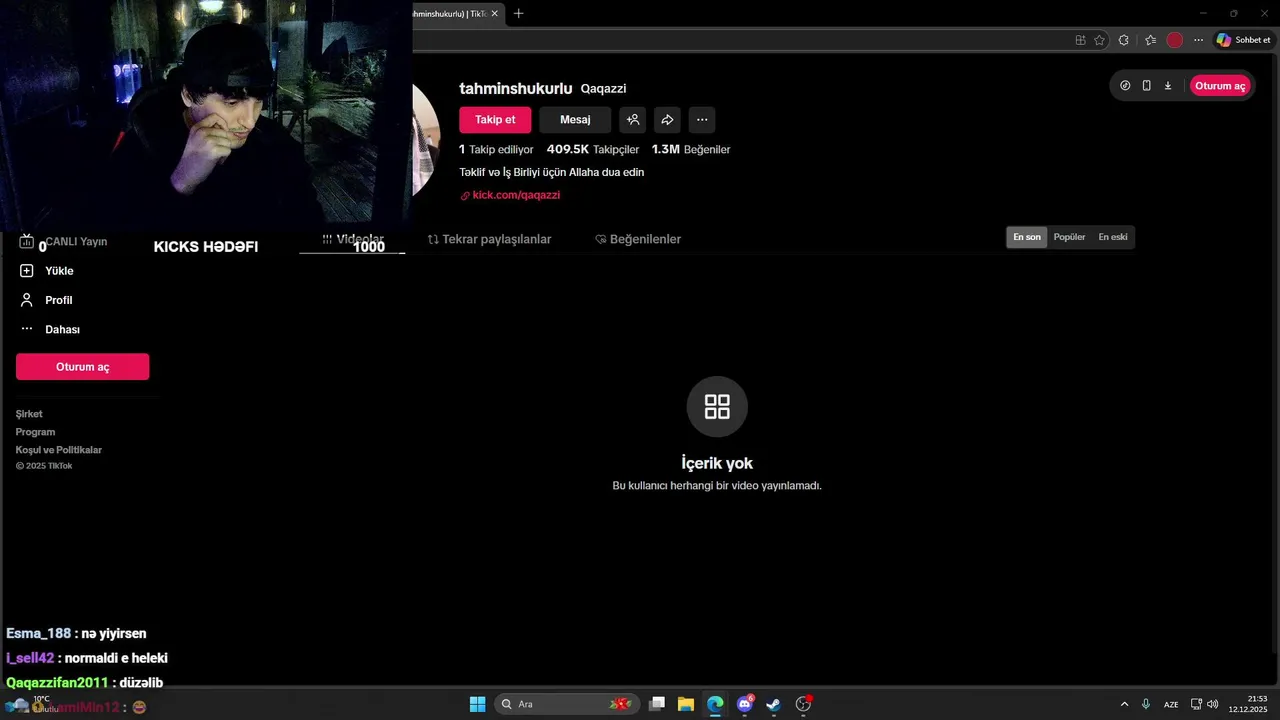The width and height of the screenshot is (1280, 720).
Task: Select the En son sort option
Action: [x=1027, y=237]
